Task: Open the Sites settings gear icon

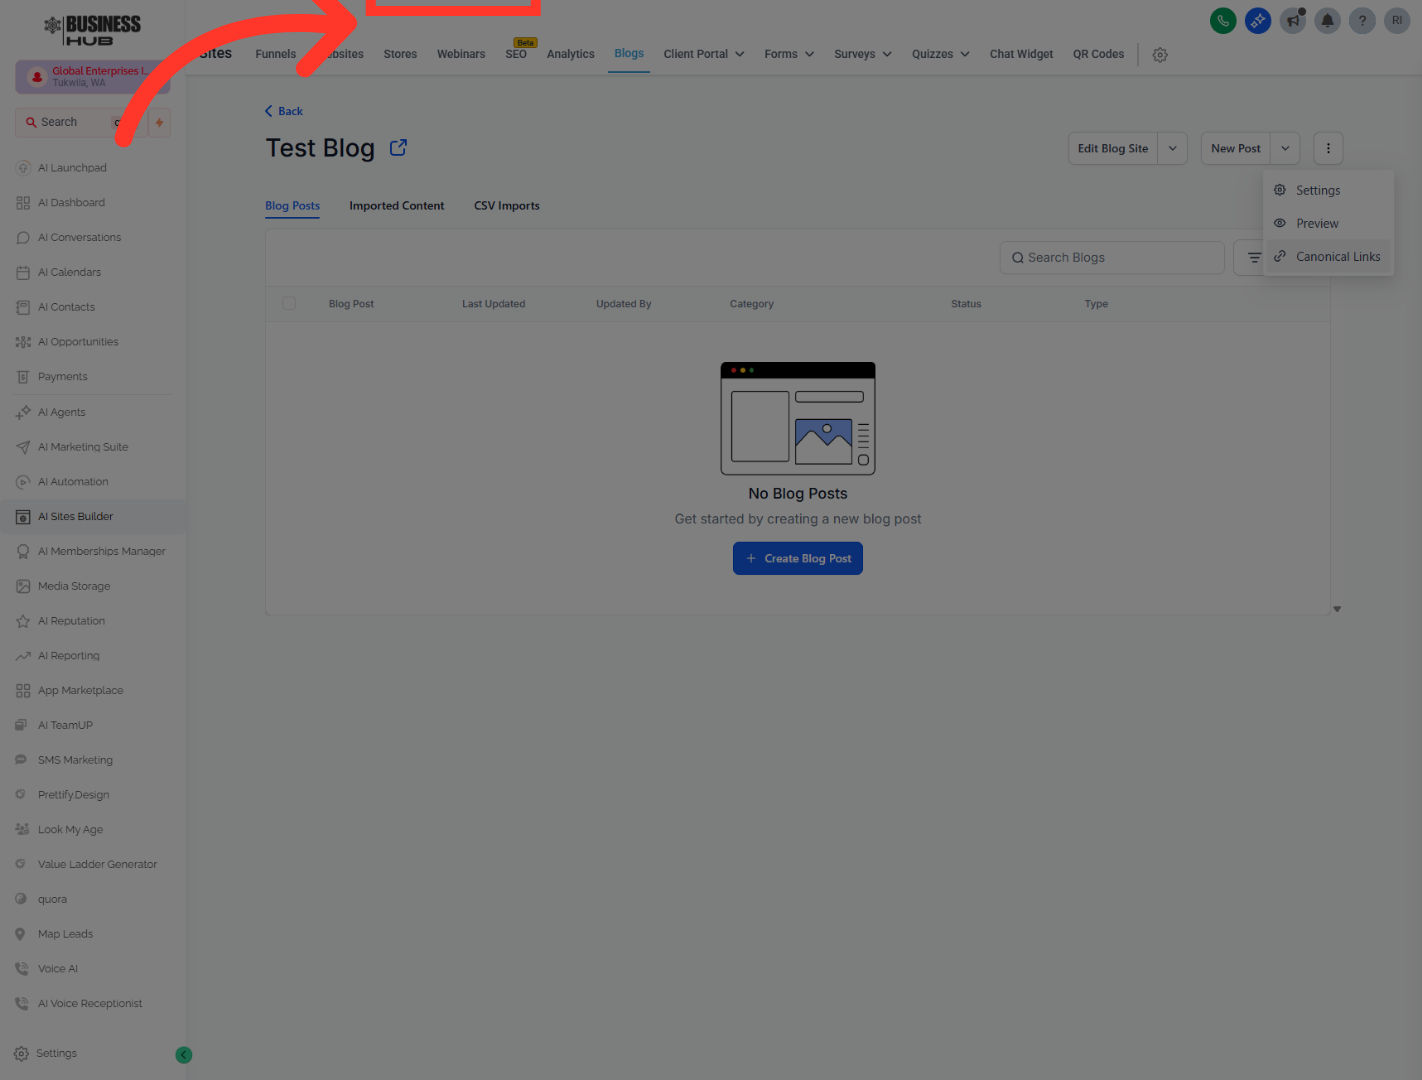Action: (1160, 55)
